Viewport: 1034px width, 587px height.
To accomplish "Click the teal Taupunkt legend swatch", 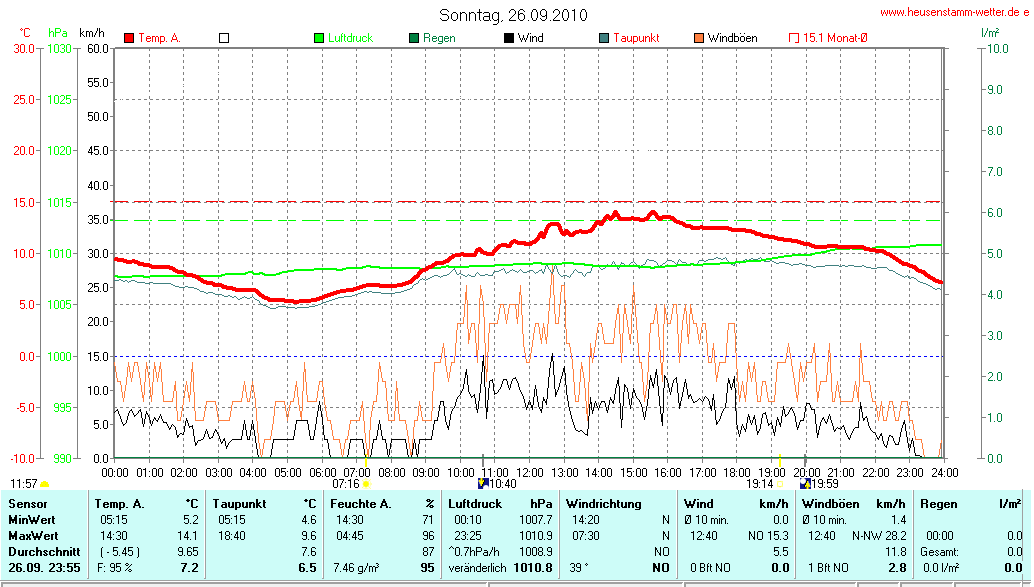I will [x=604, y=38].
